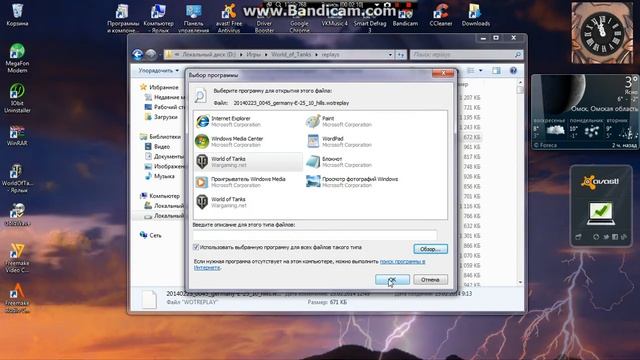The width and height of the screenshot is (640, 360).
Task: Open WinRAR desktop icon
Action: [17, 135]
